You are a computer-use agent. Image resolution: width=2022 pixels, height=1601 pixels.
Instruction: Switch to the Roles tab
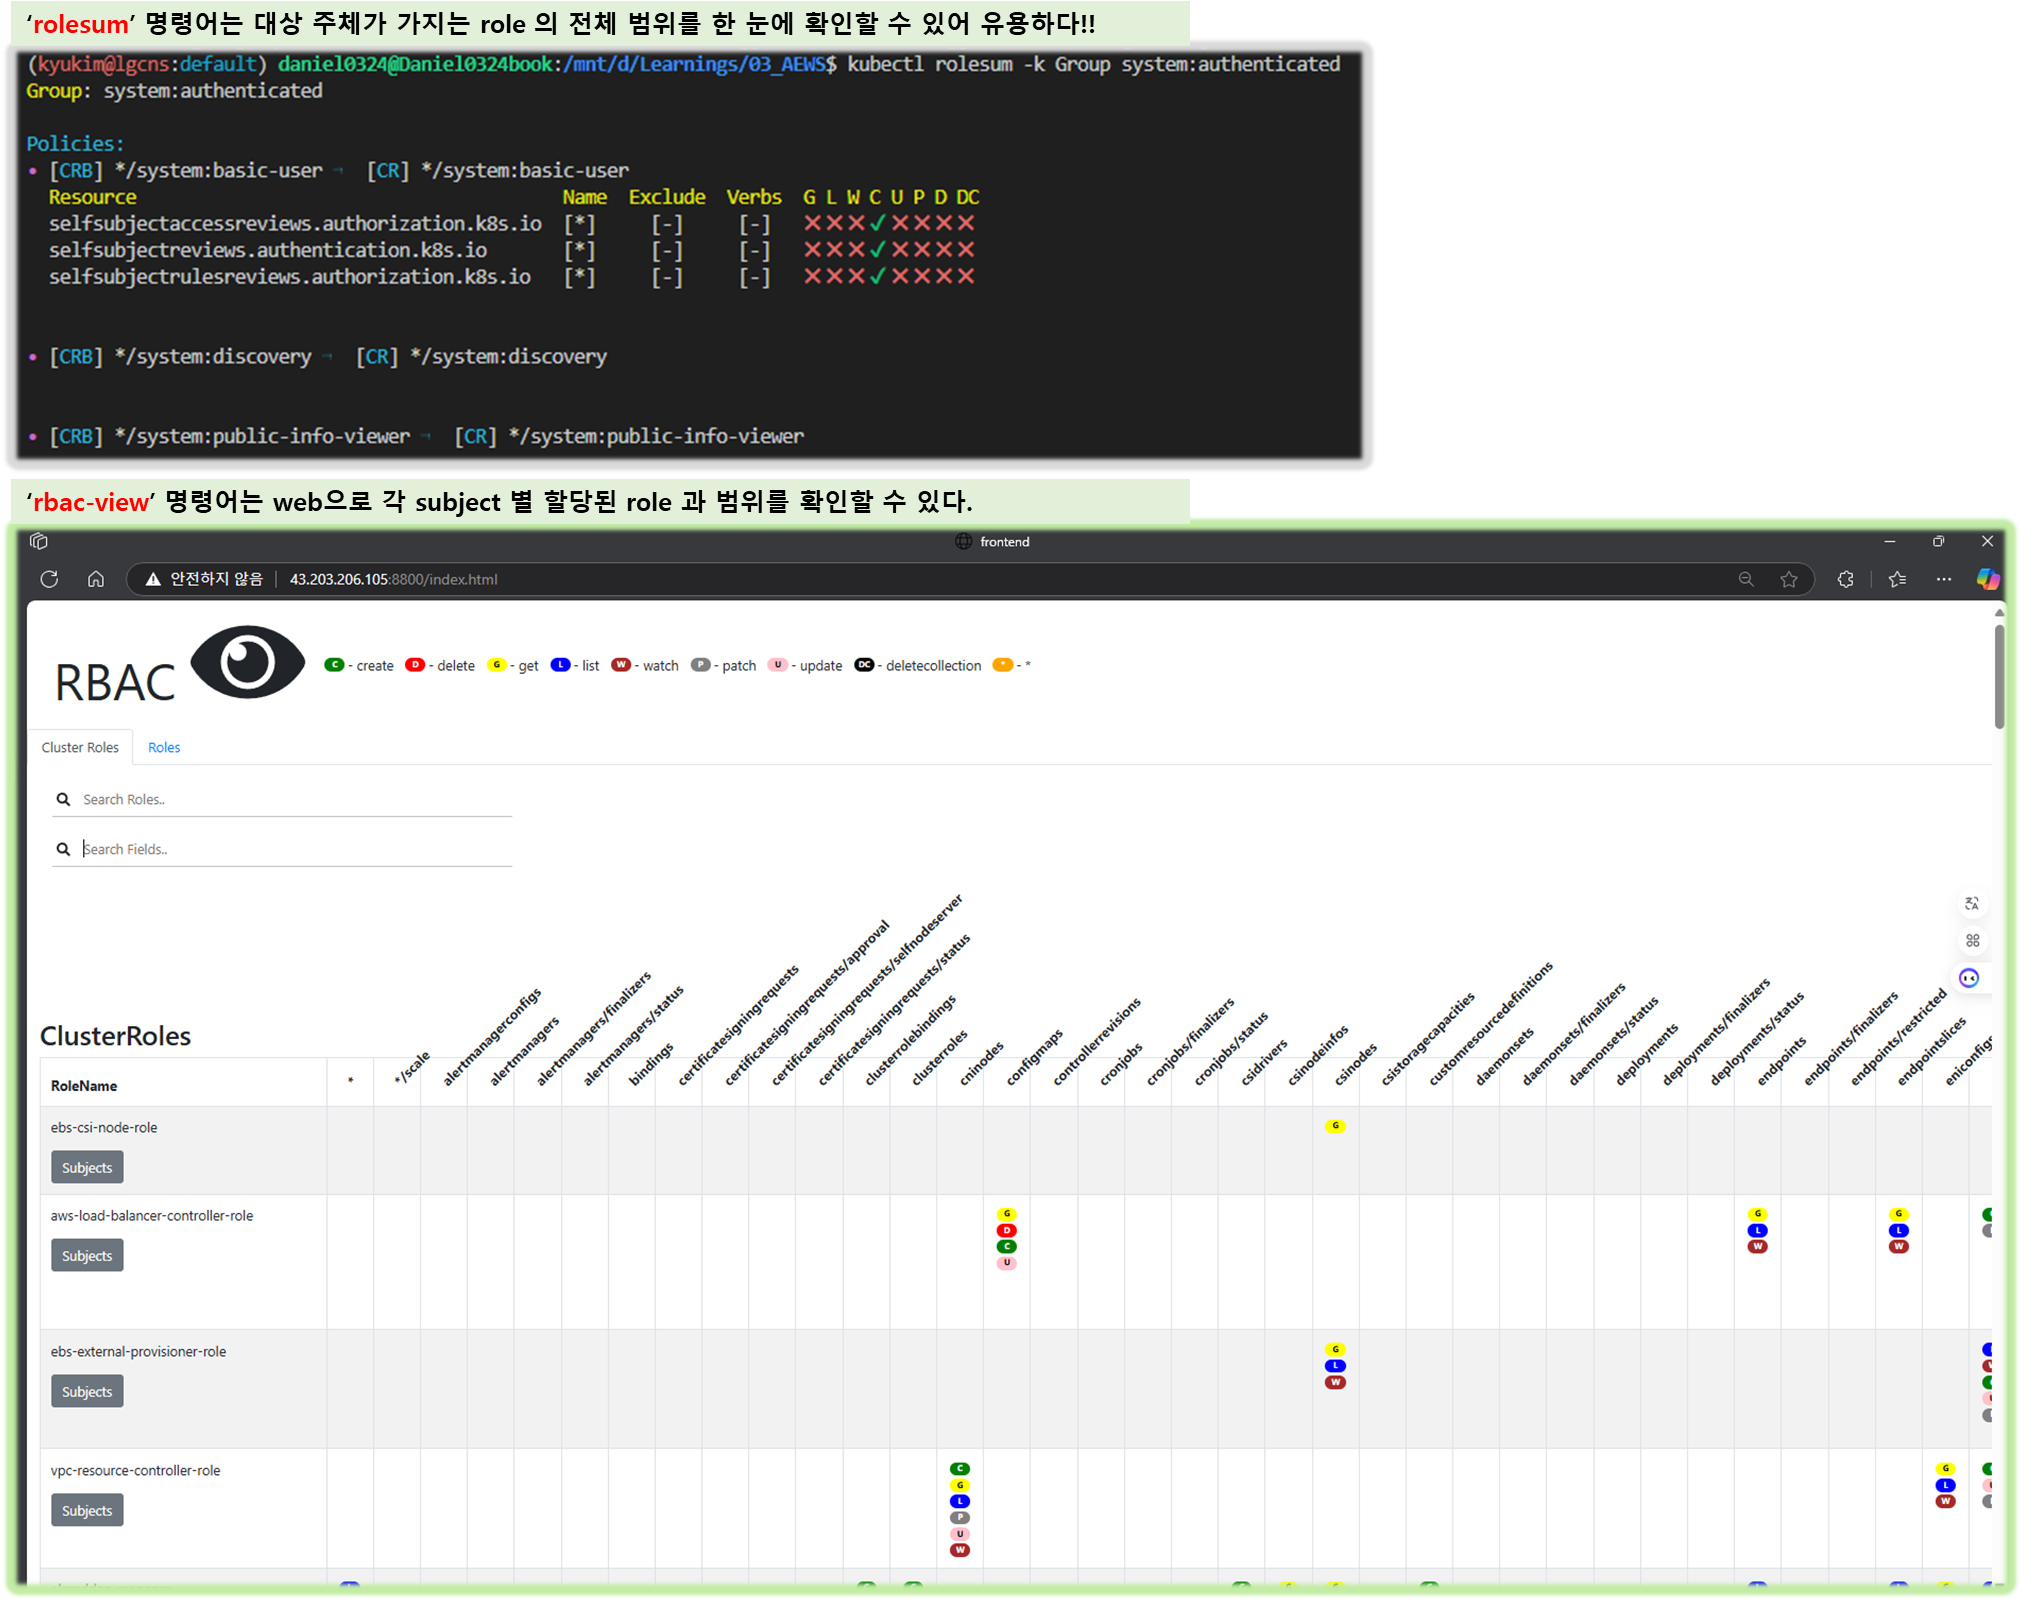pyautogui.click(x=164, y=747)
